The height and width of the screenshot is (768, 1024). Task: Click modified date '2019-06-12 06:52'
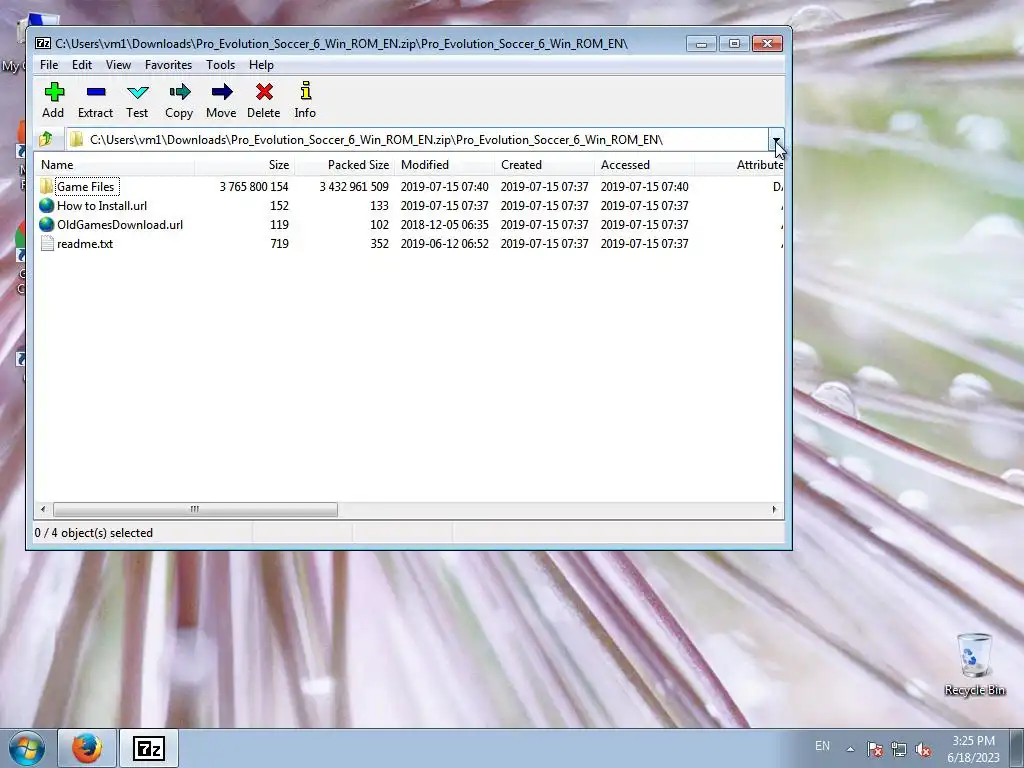tap(444, 244)
